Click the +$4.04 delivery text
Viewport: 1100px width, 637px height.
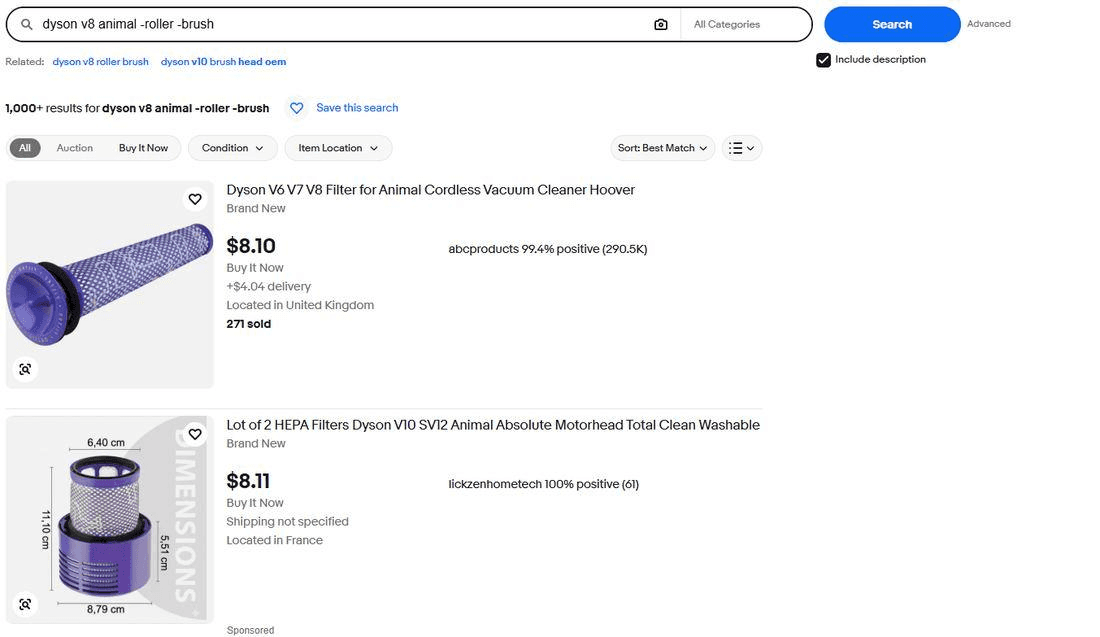(x=269, y=286)
